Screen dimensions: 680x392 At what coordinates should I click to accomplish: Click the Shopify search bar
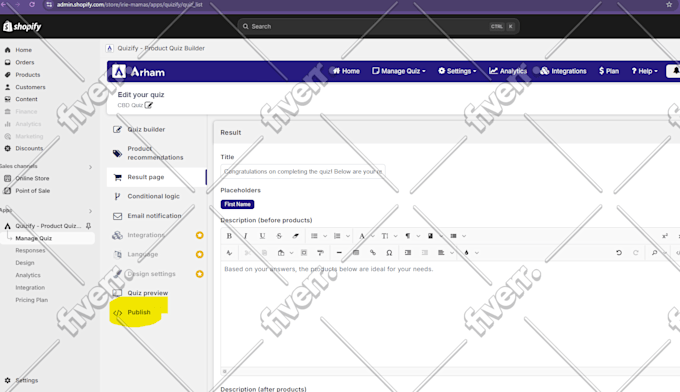click(378, 26)
